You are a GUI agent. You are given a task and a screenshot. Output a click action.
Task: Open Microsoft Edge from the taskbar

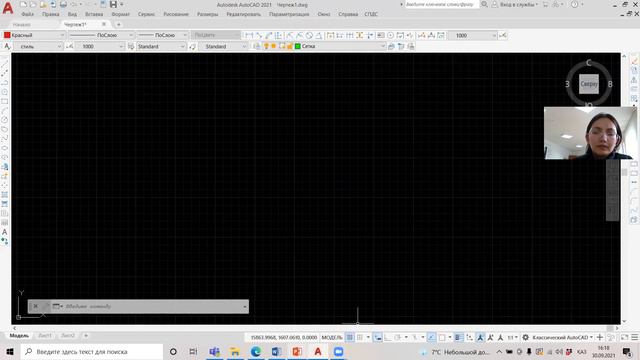(x=256, y=351)
